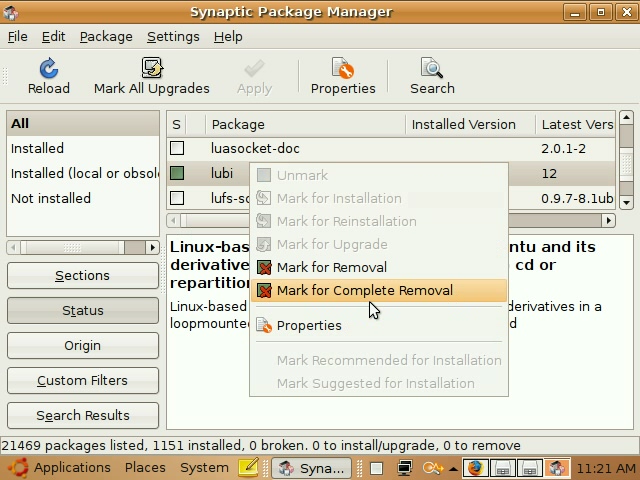
Task: Launch Firefox from the bottom panel
Action: click(x=475, y=468)
